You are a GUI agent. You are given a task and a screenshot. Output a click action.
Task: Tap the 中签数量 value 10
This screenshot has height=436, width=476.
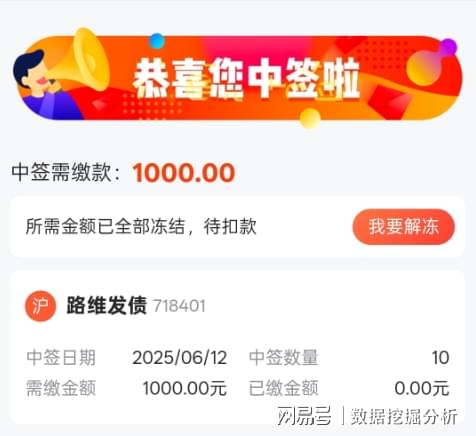pyautogui.click(x=440, y=358)
